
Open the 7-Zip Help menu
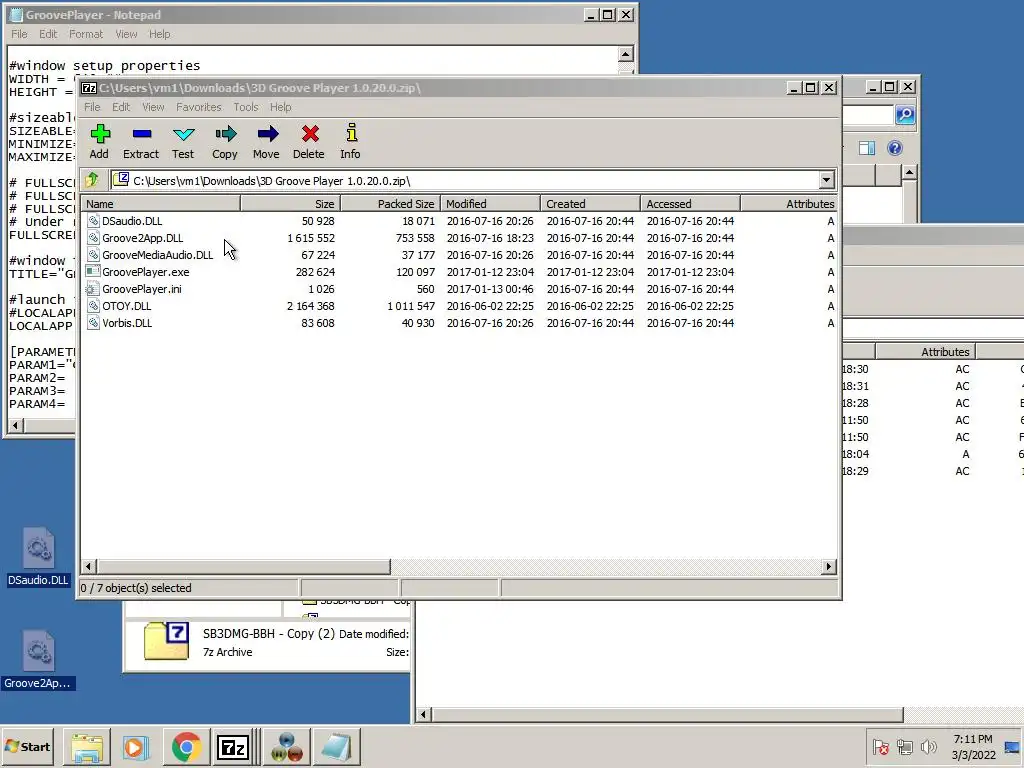coord(281,107)
